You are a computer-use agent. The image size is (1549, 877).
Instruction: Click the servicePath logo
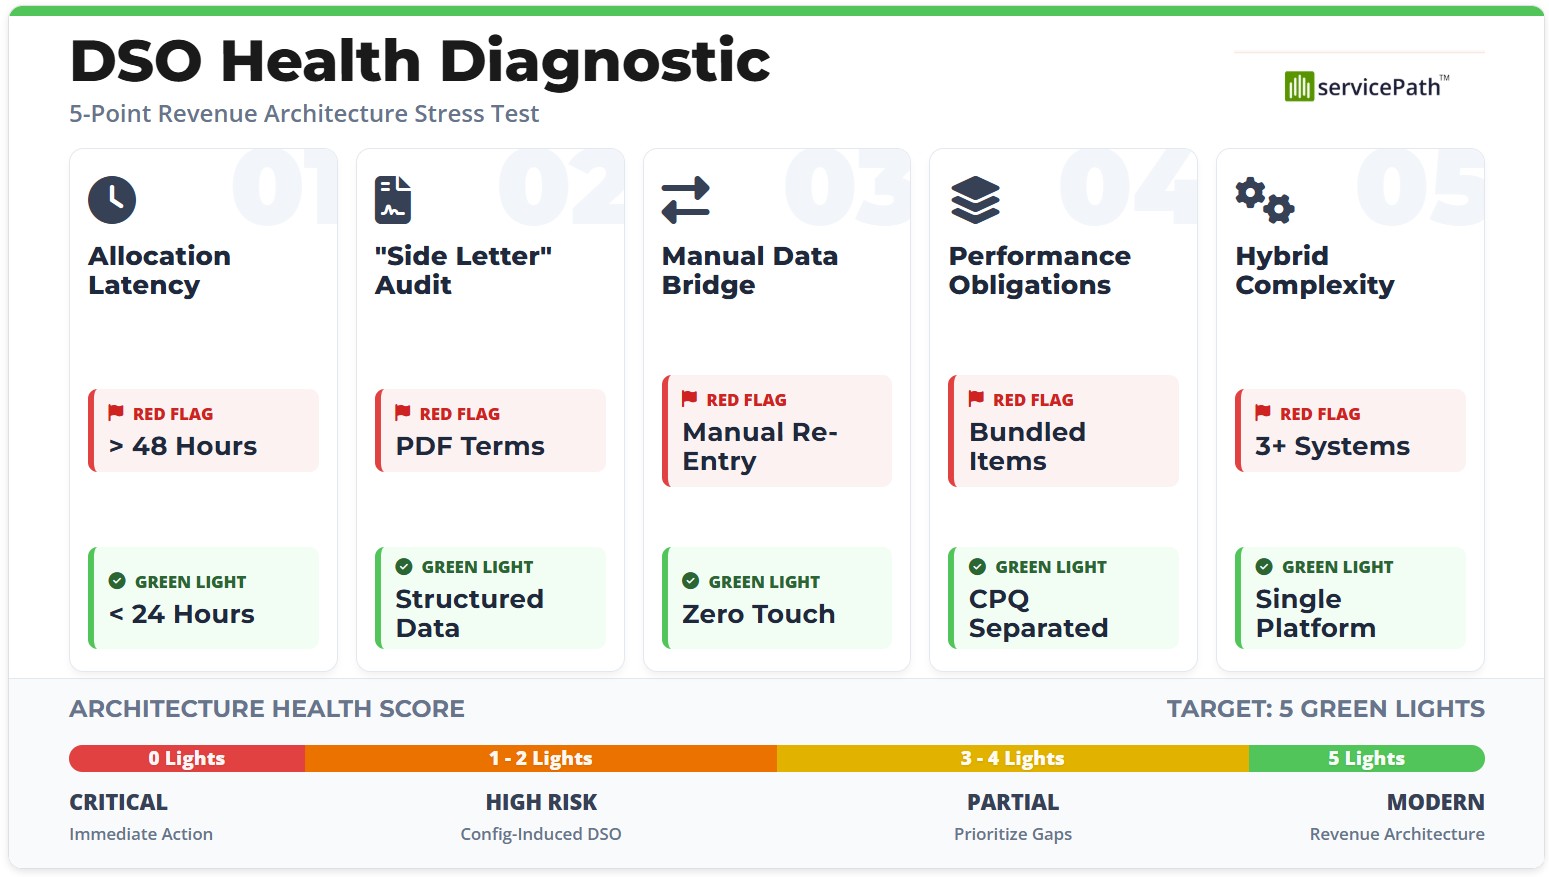click(1366, 87)
